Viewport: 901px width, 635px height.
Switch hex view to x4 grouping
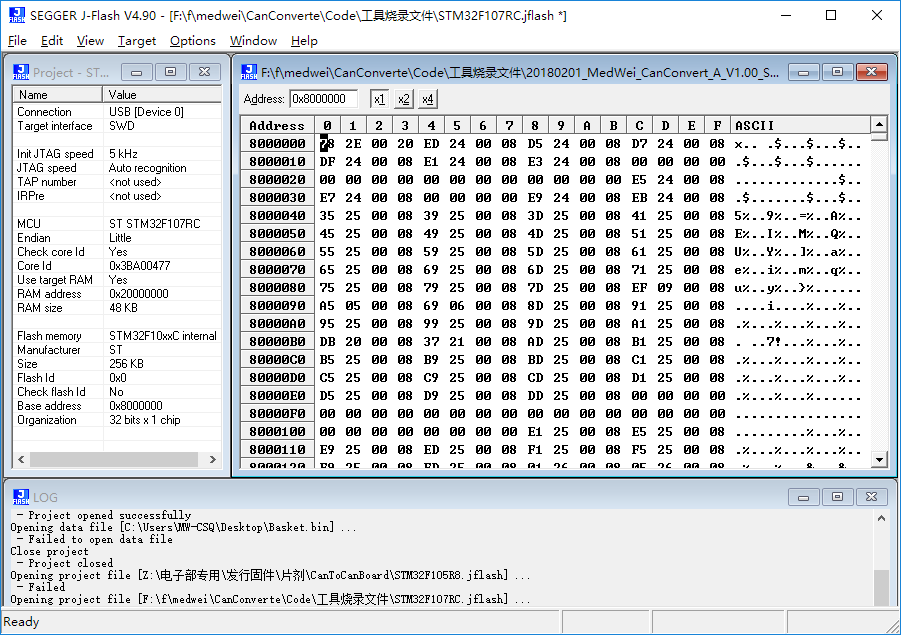428,99
